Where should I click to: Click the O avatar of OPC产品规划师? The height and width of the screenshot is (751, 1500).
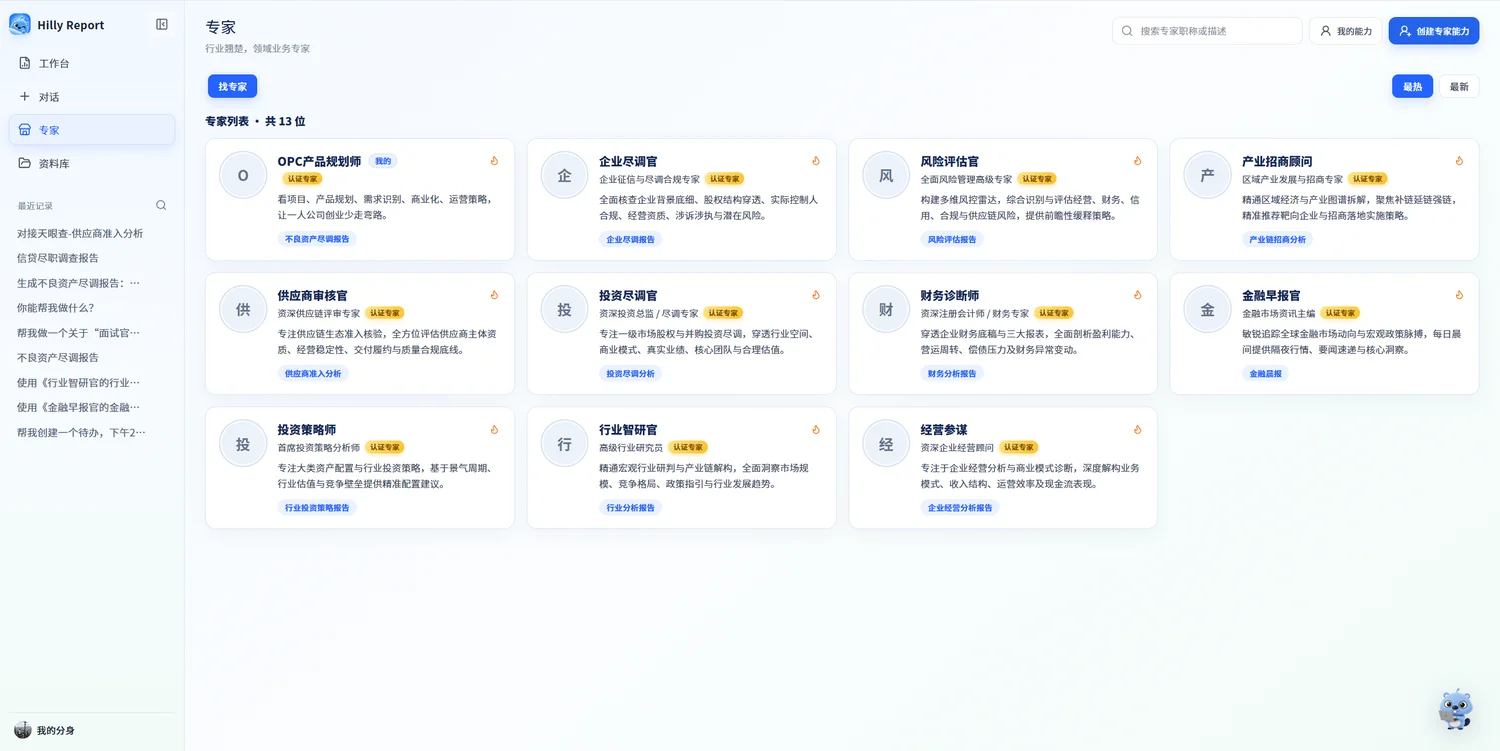(x=243, y=176)
